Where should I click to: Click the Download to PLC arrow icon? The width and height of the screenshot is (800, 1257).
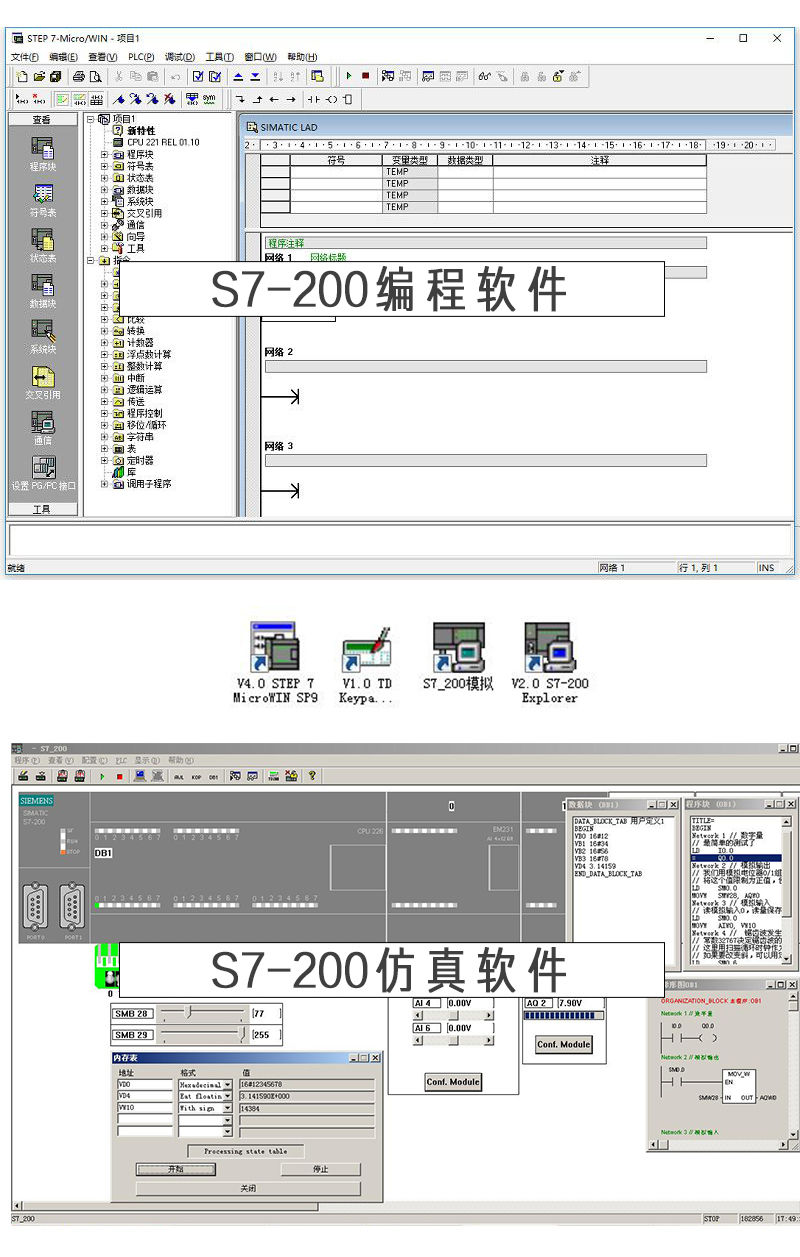coord(255,76)
